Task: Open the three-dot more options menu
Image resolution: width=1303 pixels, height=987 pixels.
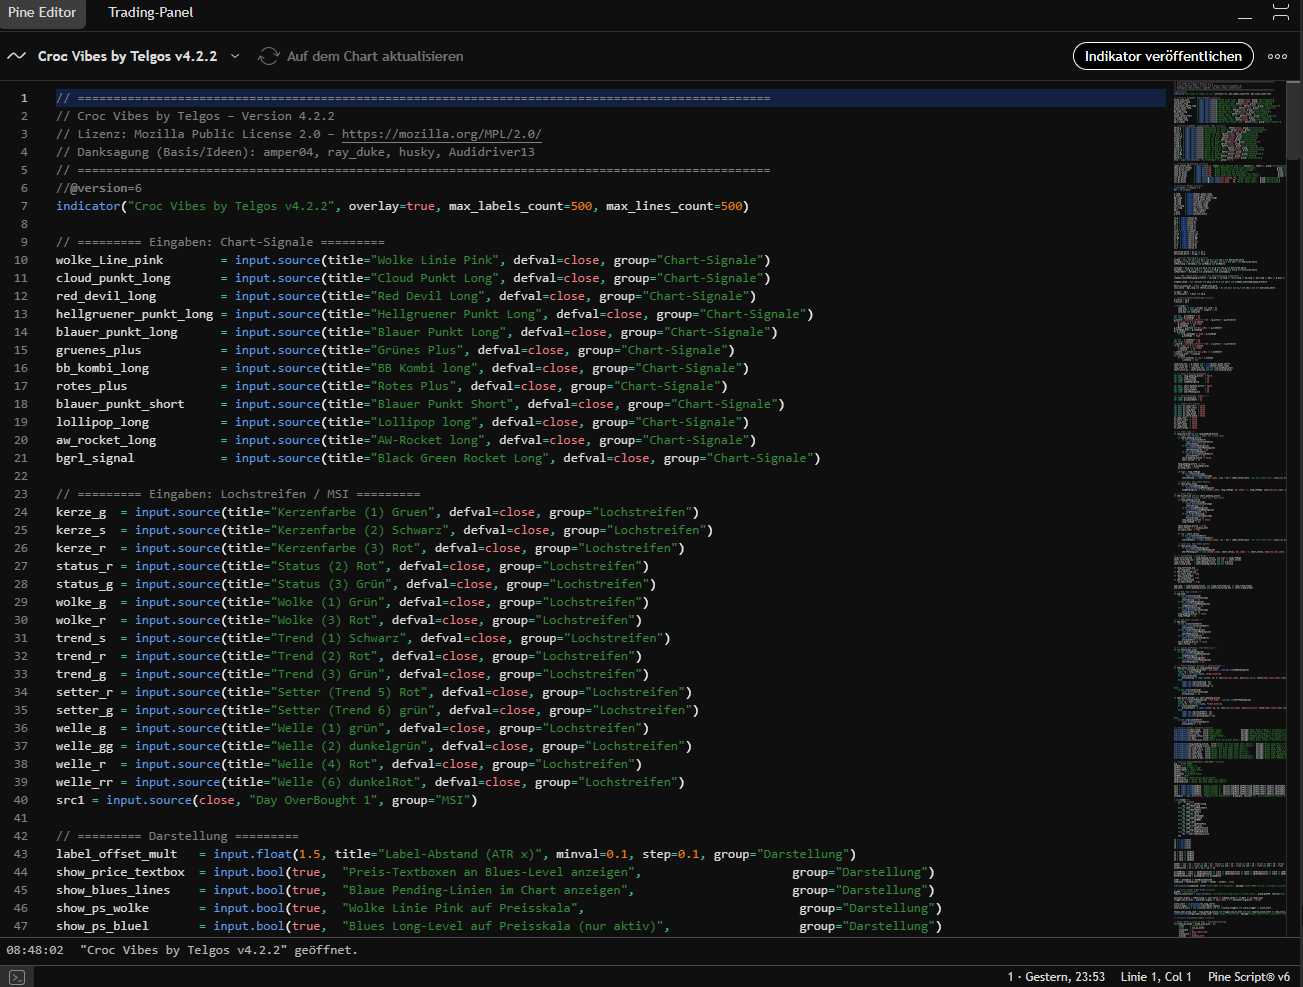Action: pyautogui.click(x=1277, y=56)
